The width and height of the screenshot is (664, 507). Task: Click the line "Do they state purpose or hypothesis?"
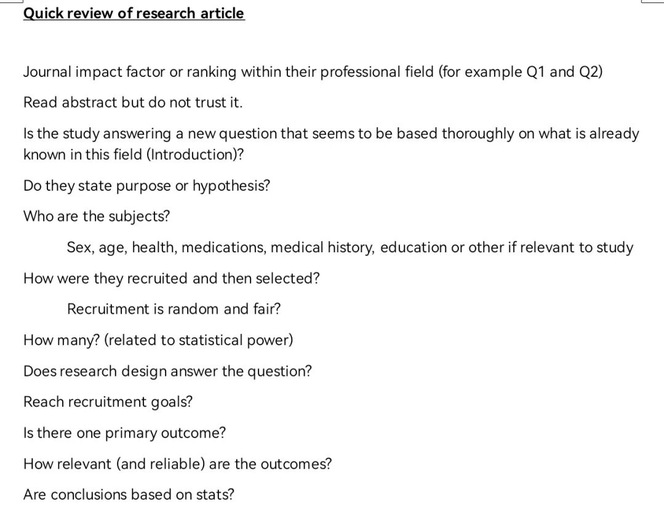point(146,185)
